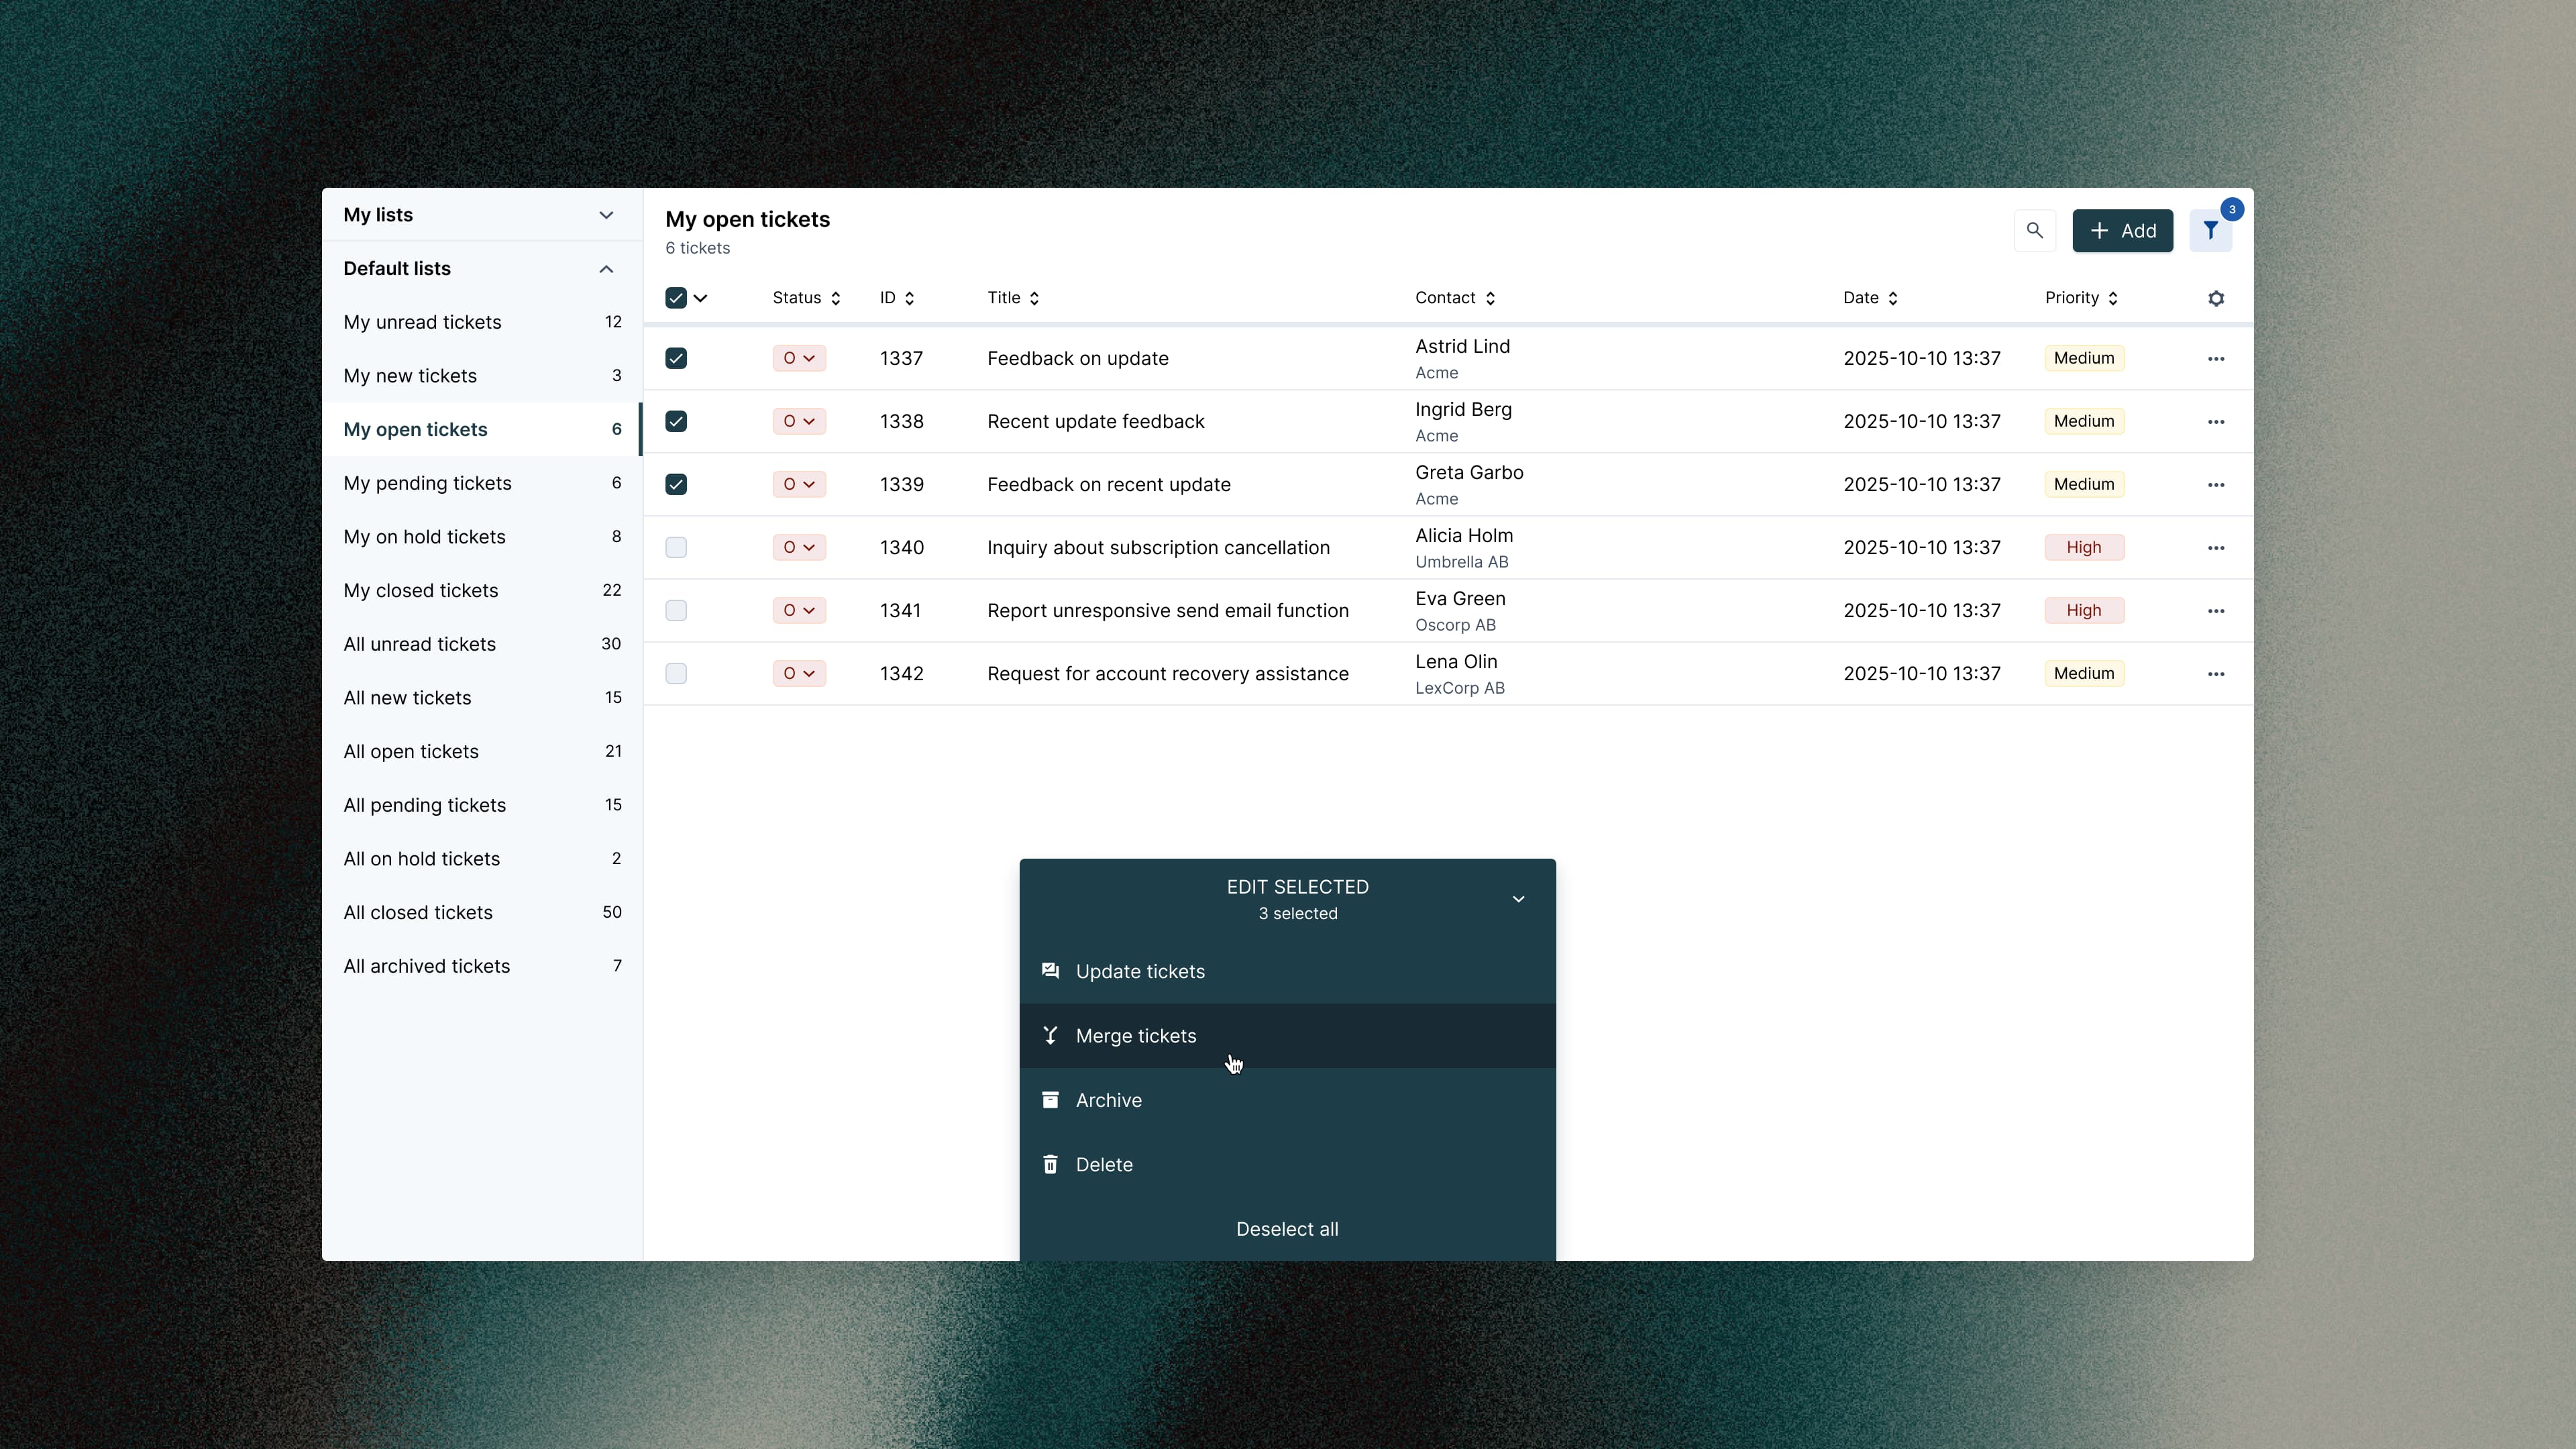
Task: Expand the My lists section
Action: click(x=606, y=215)
